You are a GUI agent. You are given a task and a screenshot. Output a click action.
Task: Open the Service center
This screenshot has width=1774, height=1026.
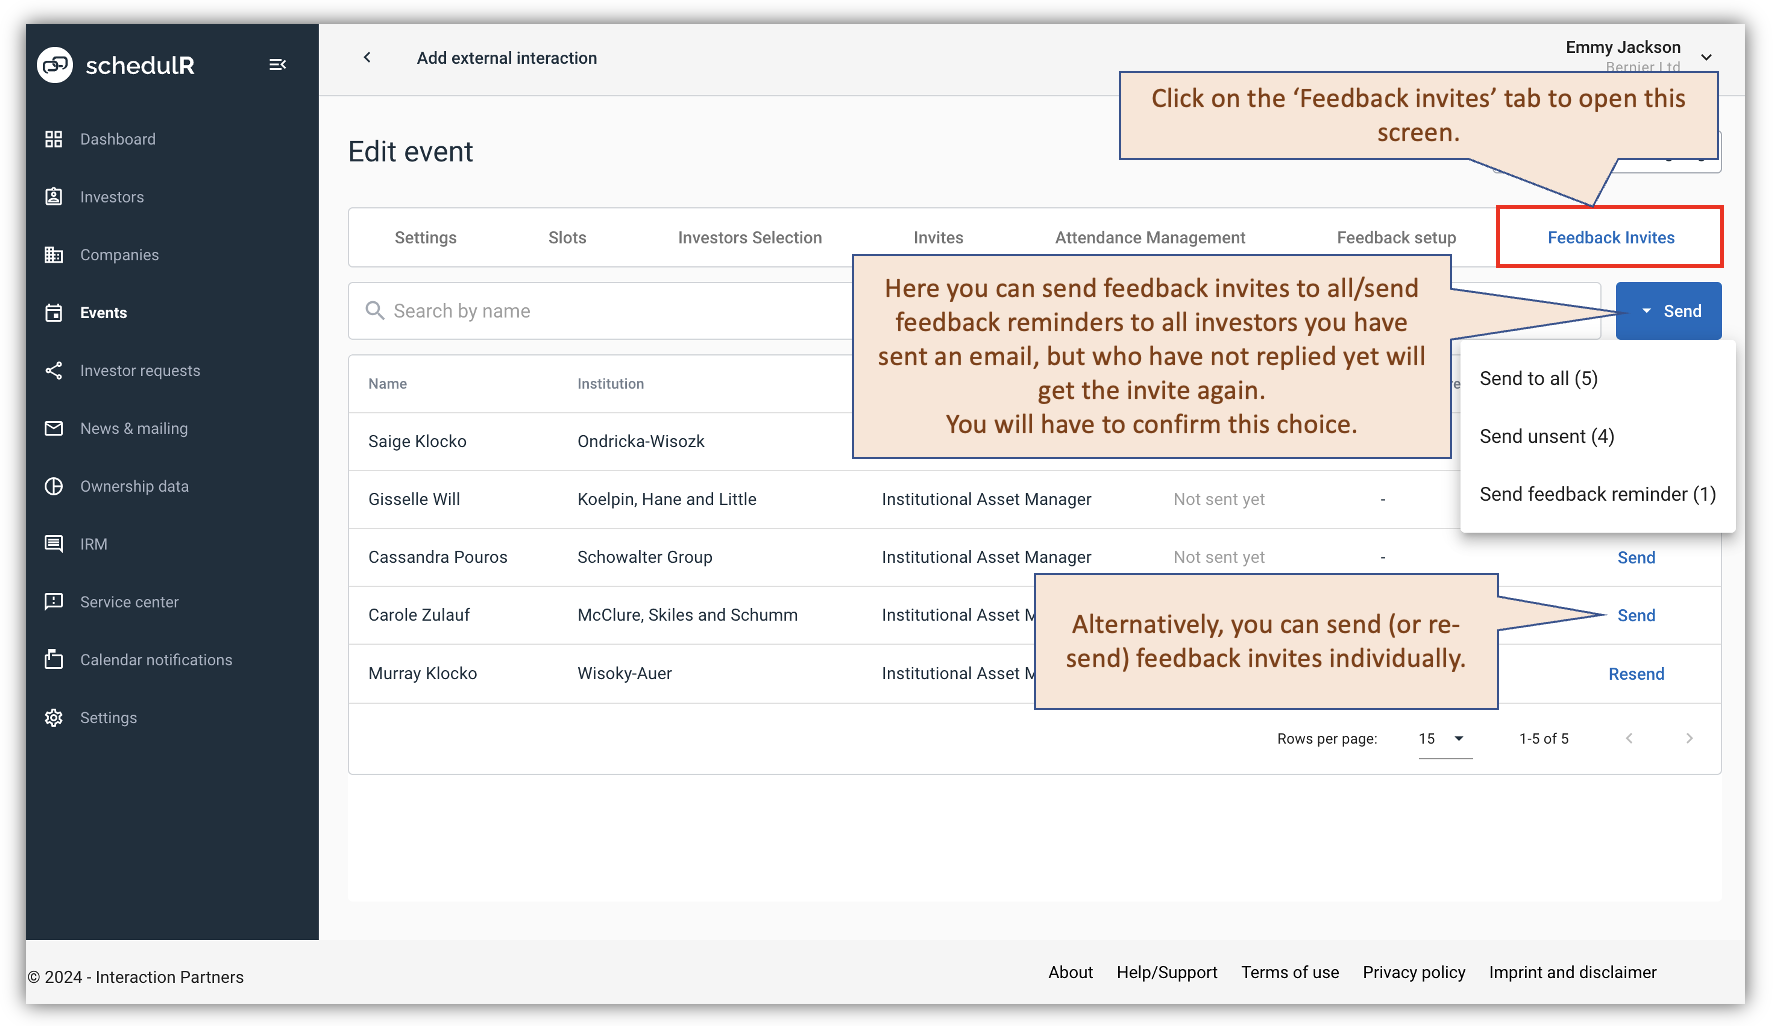[x=129, y=602]
